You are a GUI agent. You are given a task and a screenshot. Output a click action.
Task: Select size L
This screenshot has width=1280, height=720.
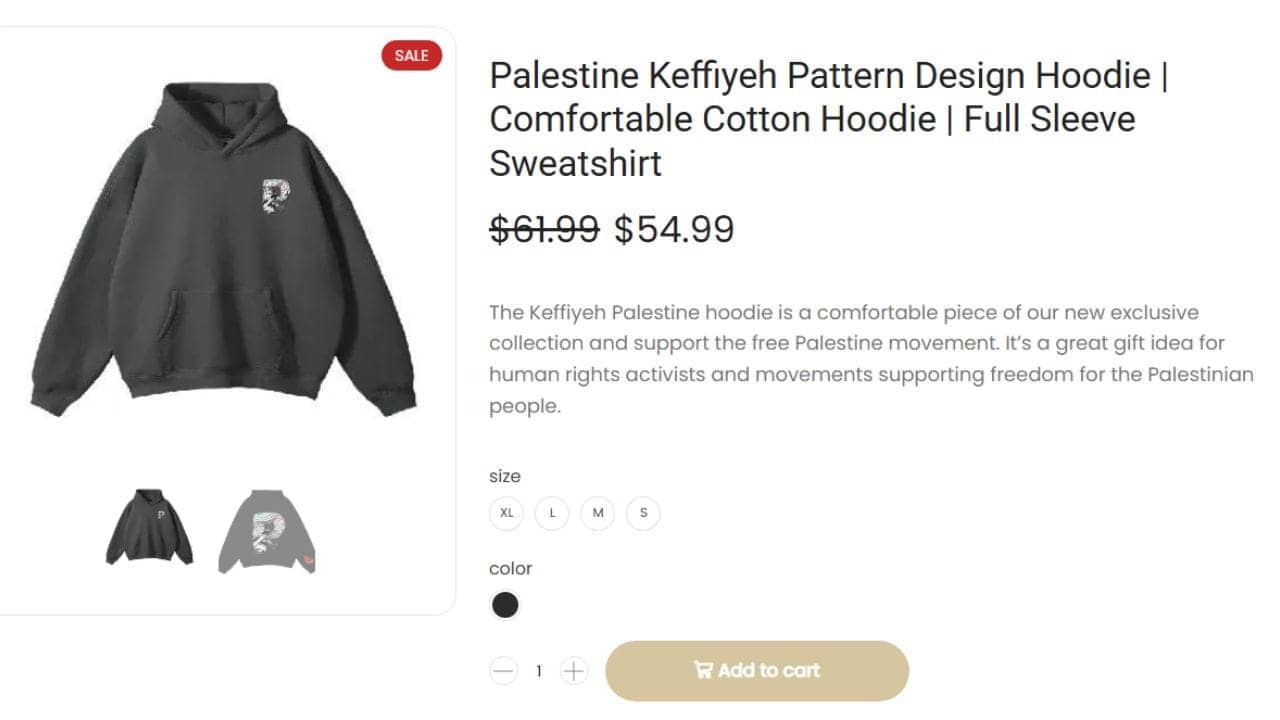tap(552, 513)
